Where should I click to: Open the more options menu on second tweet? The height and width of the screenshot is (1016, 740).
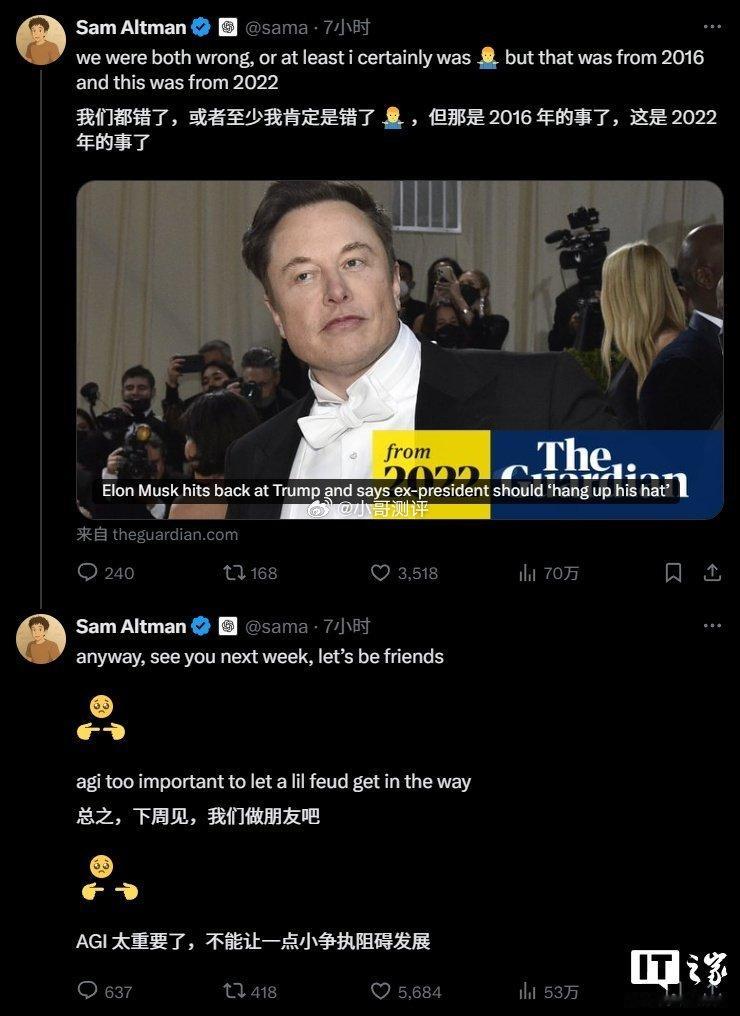712,625
